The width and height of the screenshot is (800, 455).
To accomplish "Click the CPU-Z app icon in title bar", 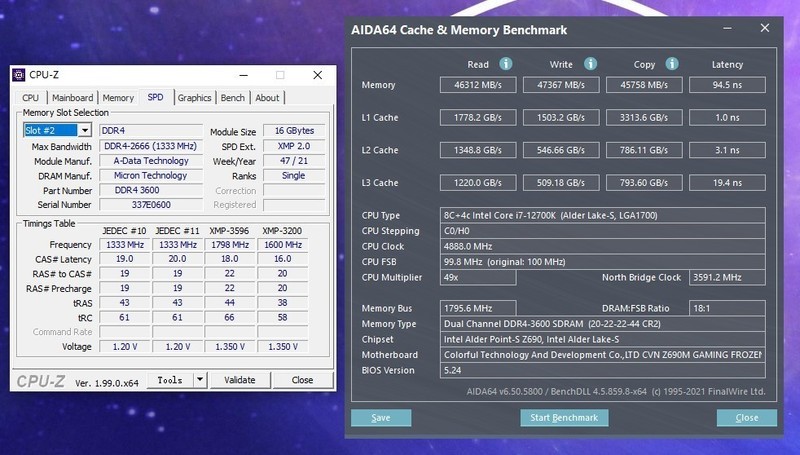I will pos(19,75).
